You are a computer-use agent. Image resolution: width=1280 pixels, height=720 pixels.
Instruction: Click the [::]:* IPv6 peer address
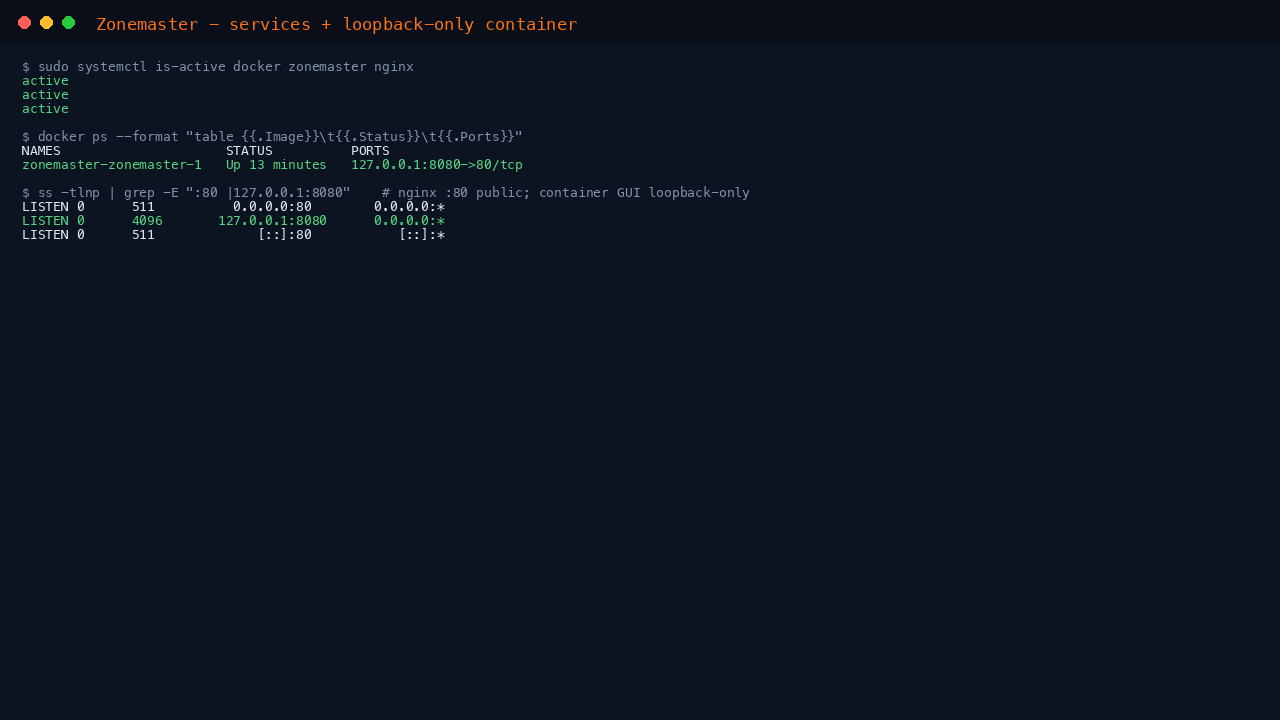click(x=422, y=235)
